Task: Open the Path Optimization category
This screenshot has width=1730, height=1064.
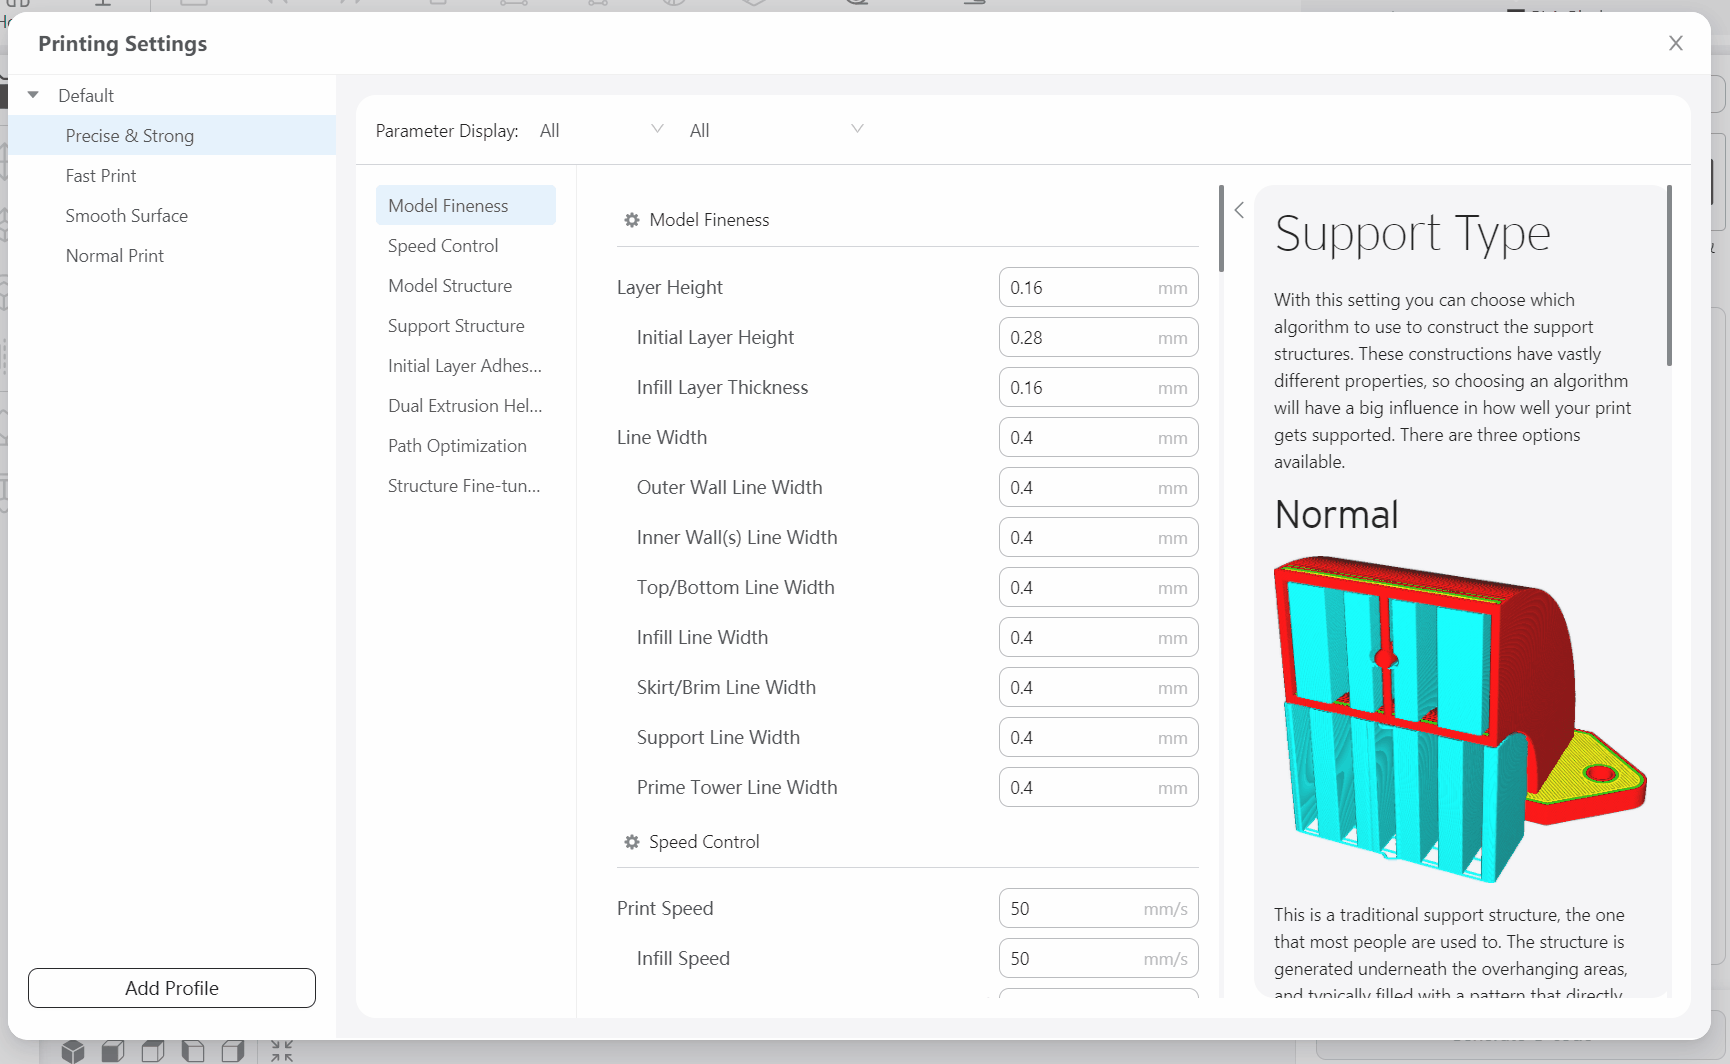Action: click(x=466, y=445)
